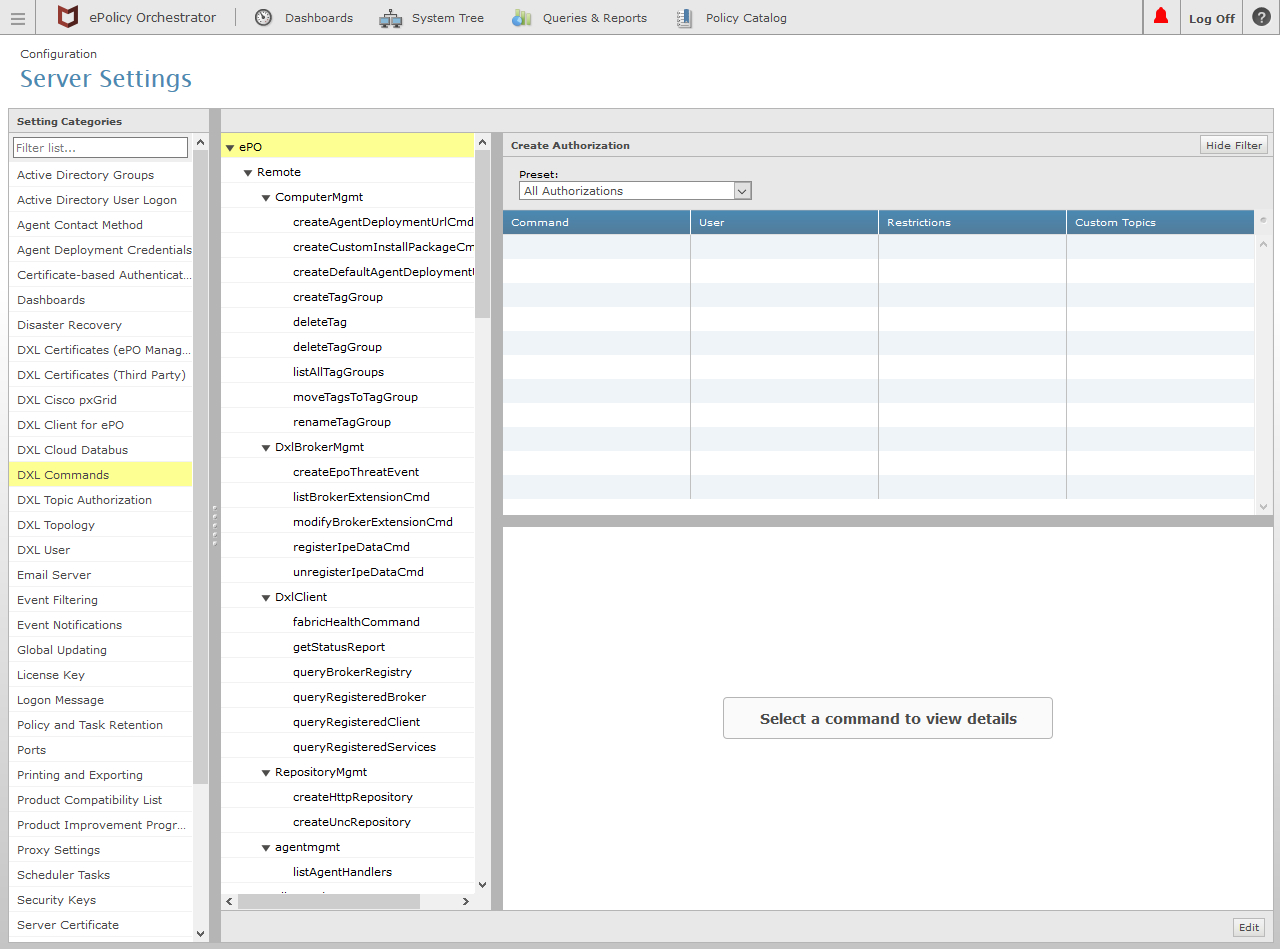This screenshot has height=949, width=1280.
Task: Open the help question mark icon
Action: click(x=1261, y=17)
